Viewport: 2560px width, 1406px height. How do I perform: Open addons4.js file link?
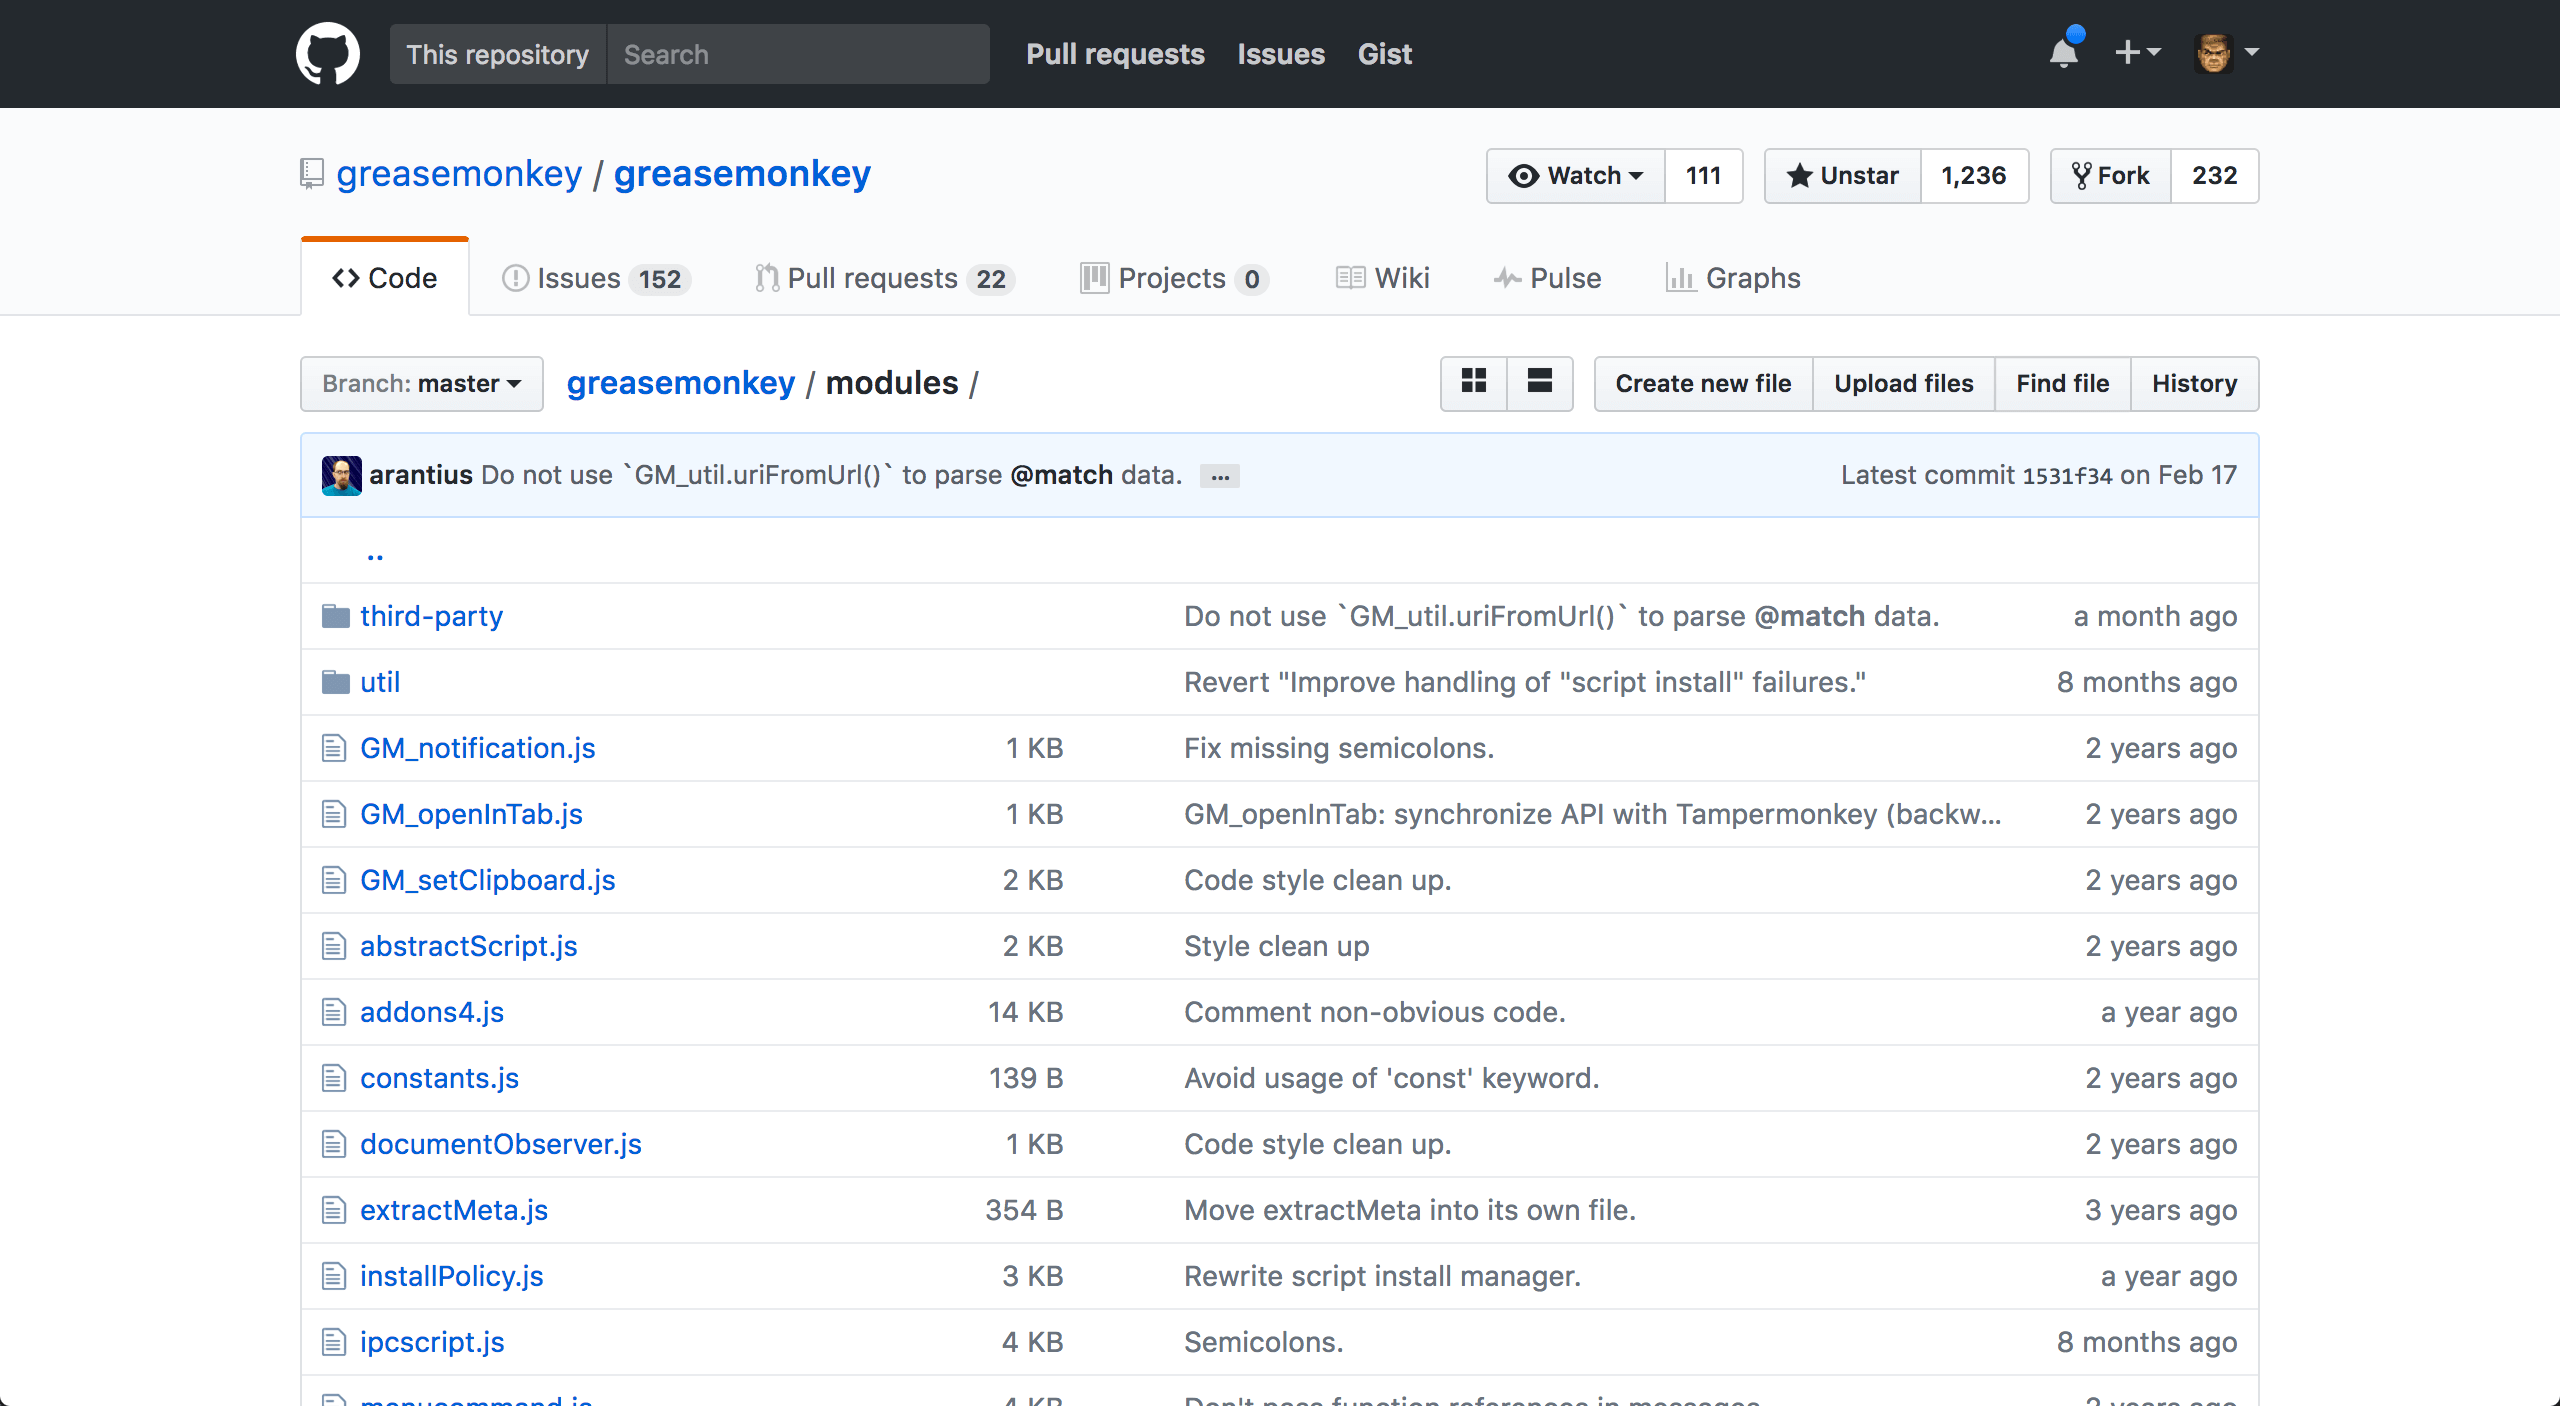coord(431,1012)
